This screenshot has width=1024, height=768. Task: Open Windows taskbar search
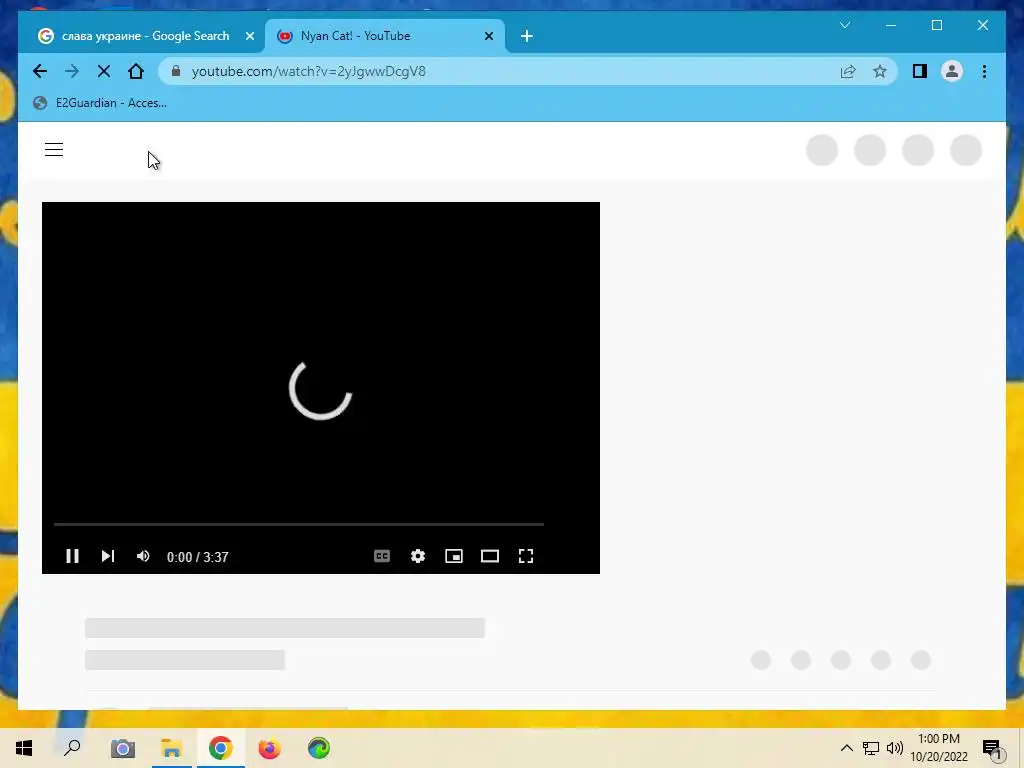click(x=72, y=748)
